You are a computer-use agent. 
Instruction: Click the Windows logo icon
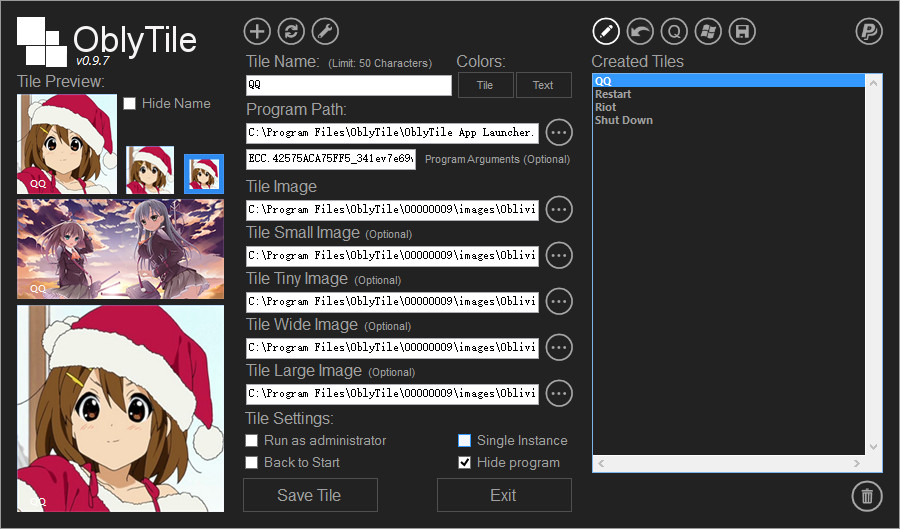pos(708,31)
